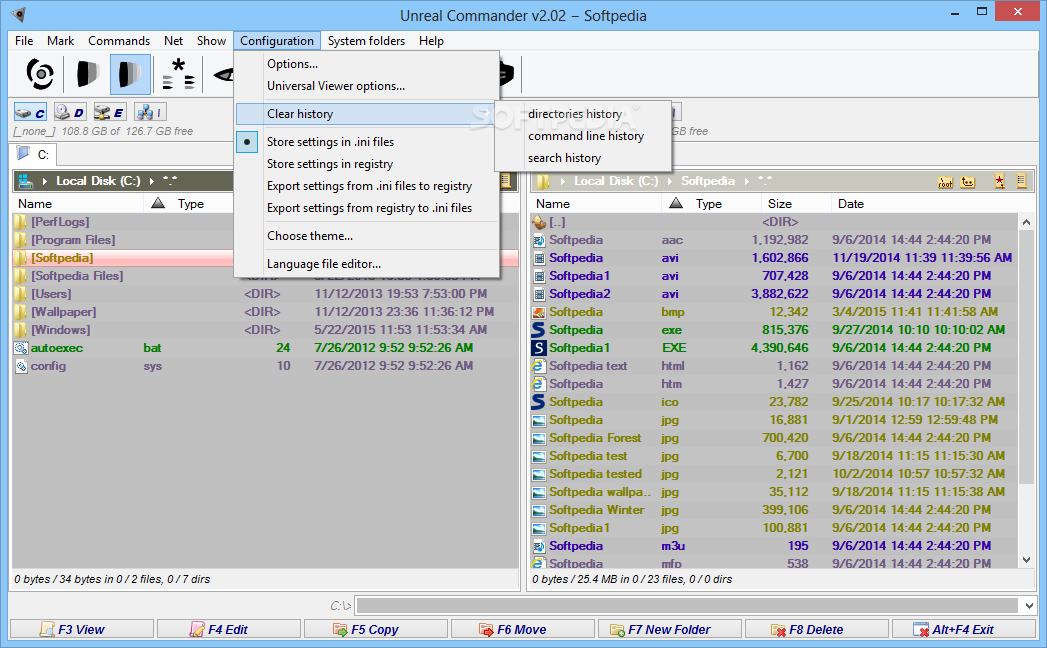This screenshot has height=648, width=1047.
Task: Go to parent folder icon in right panel
Action: (x=968, y=182)
